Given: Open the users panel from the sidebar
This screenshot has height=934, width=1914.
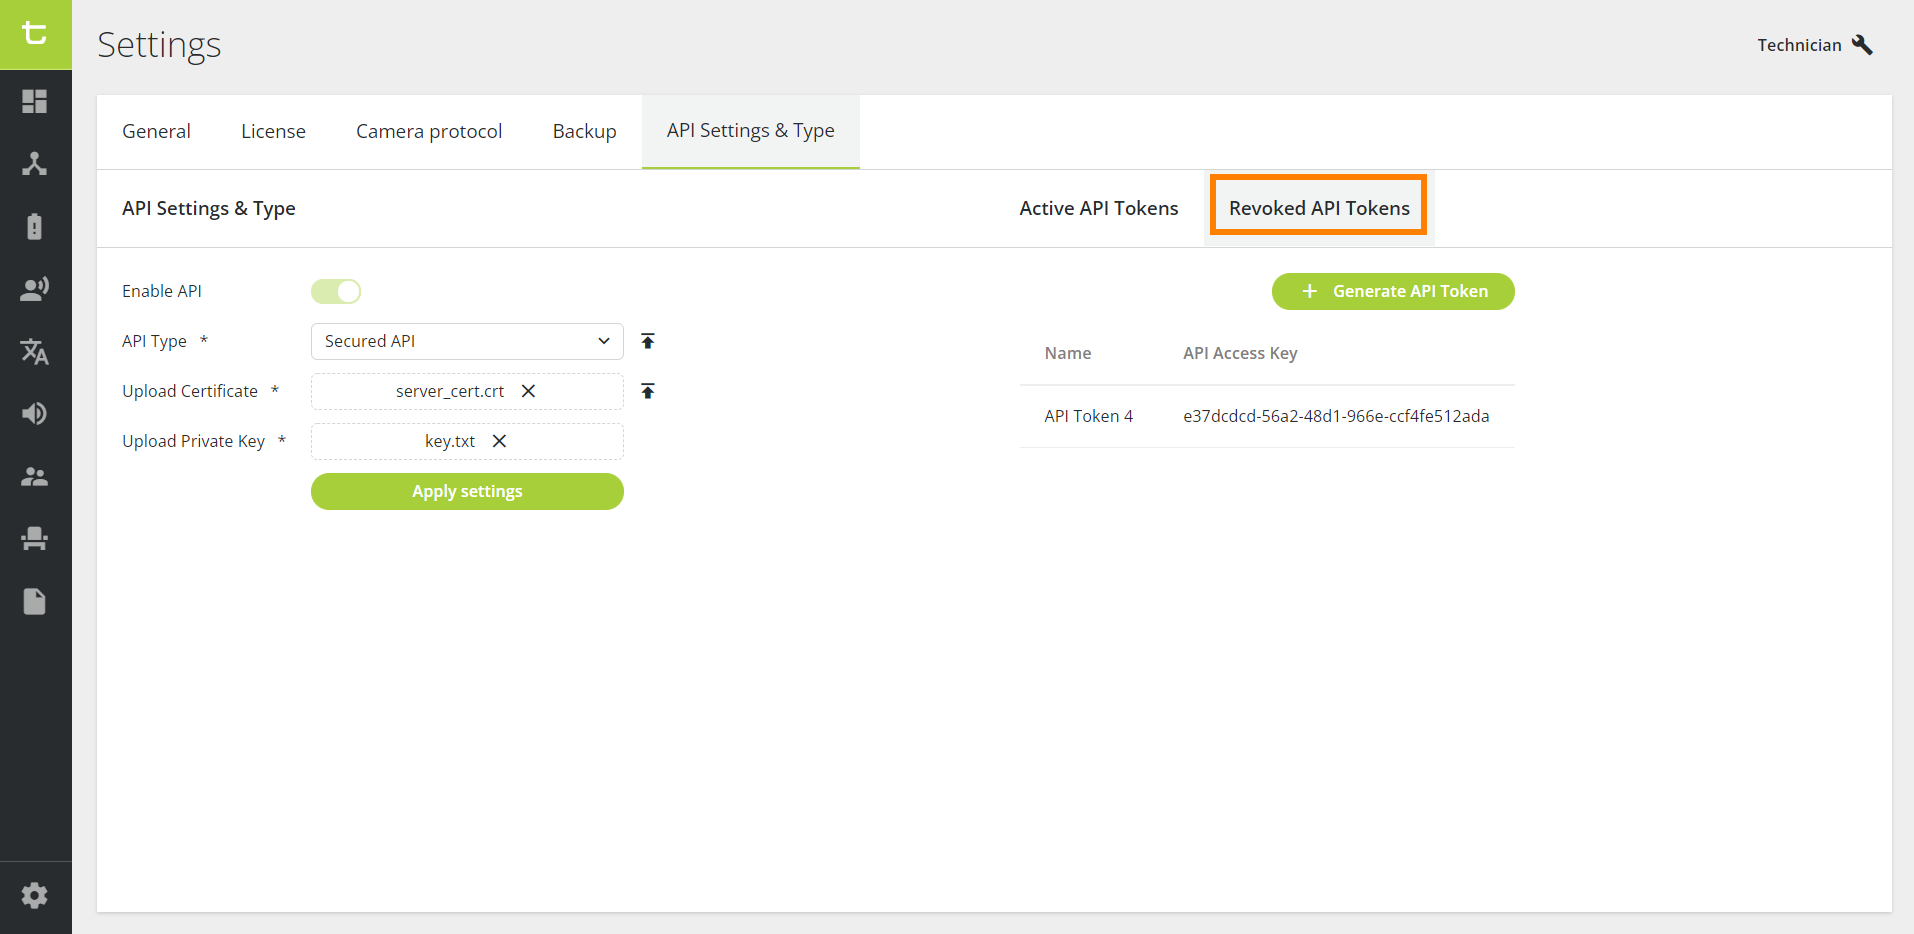Looking at the screenshot, I should click(x=35, y=476).
